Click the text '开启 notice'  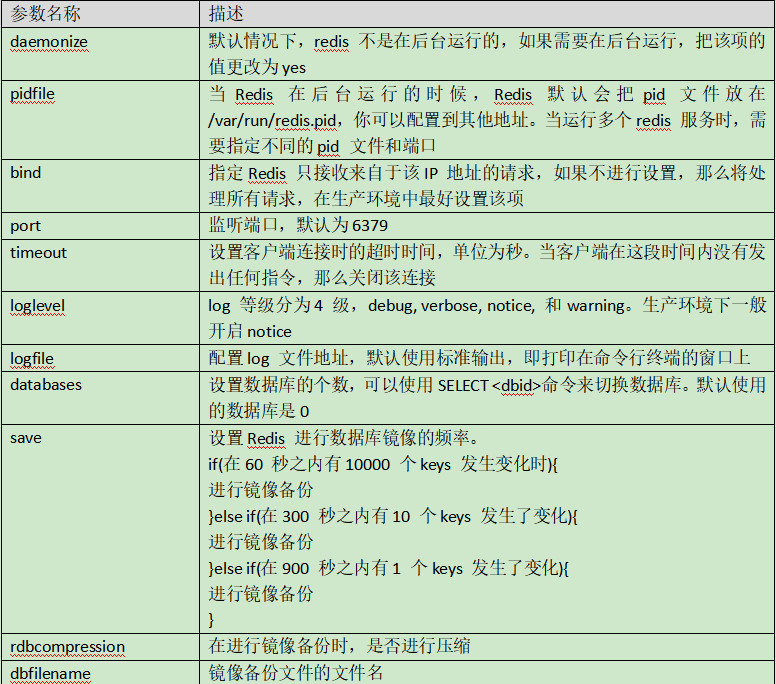pos(250,331)
